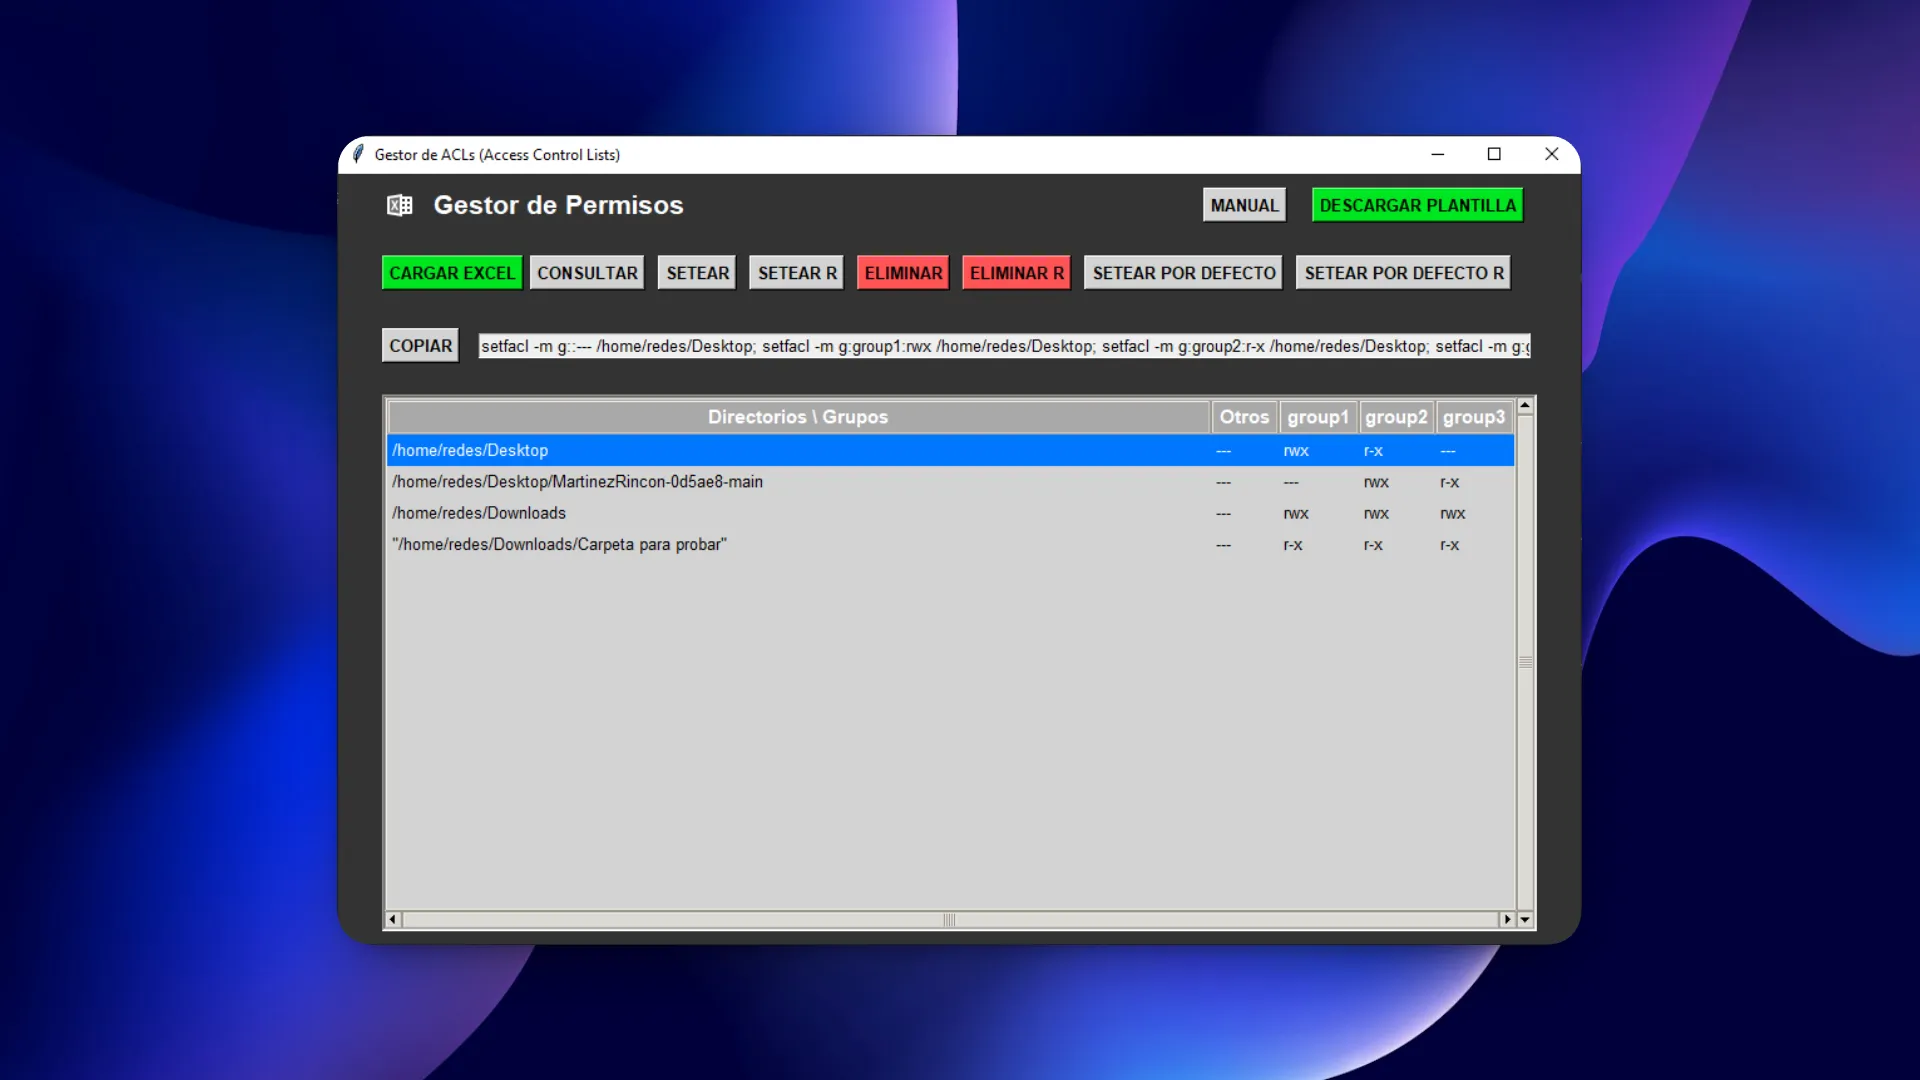Open the MANUAL button
Image resolution: width=1920 pixels, height=1080 pixels.
coord(1244,205)
